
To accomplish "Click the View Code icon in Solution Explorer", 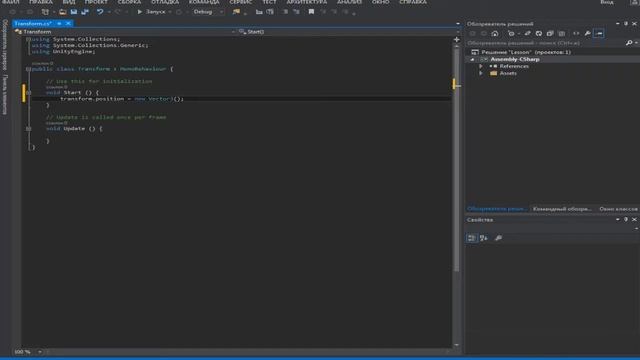I will (x=576, y=33).
